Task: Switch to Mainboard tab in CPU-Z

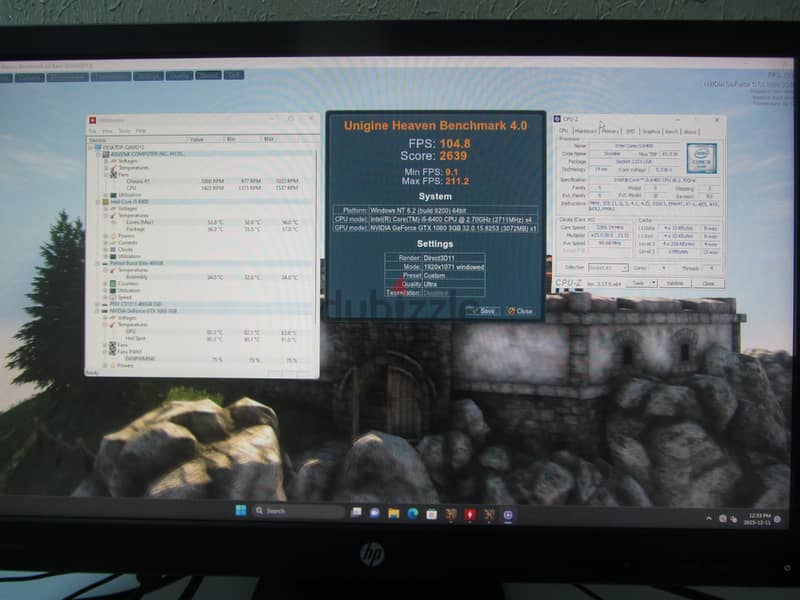Action: [586, 132]
